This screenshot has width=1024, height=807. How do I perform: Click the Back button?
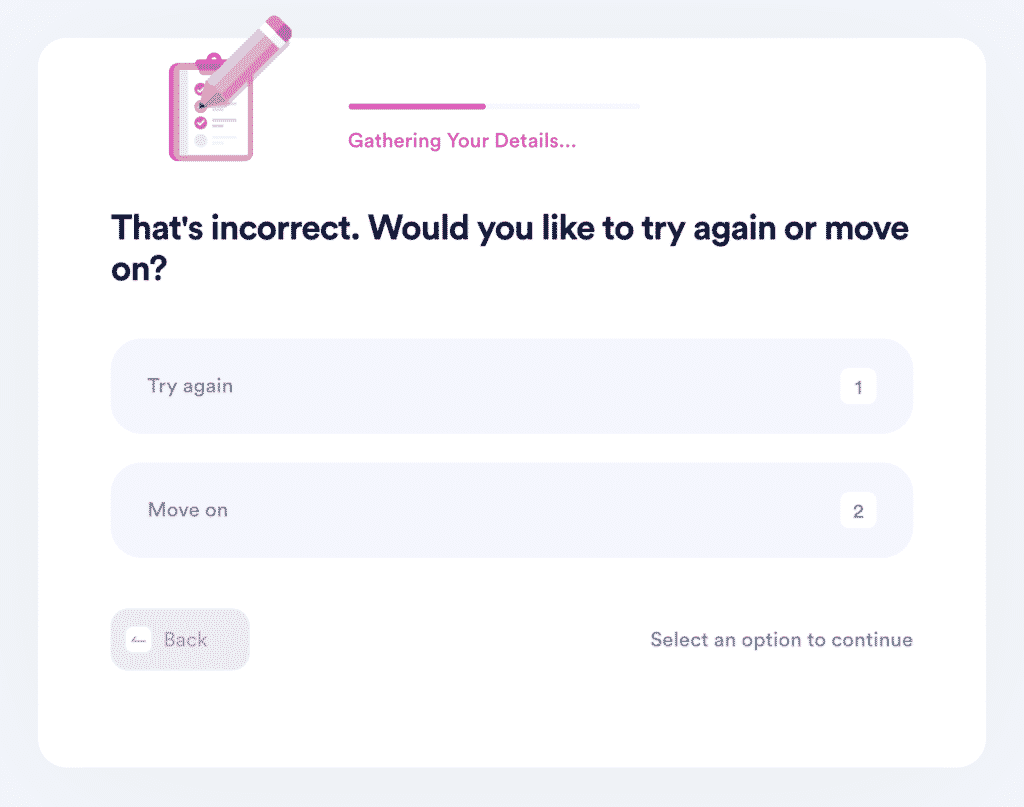(180, 639)
